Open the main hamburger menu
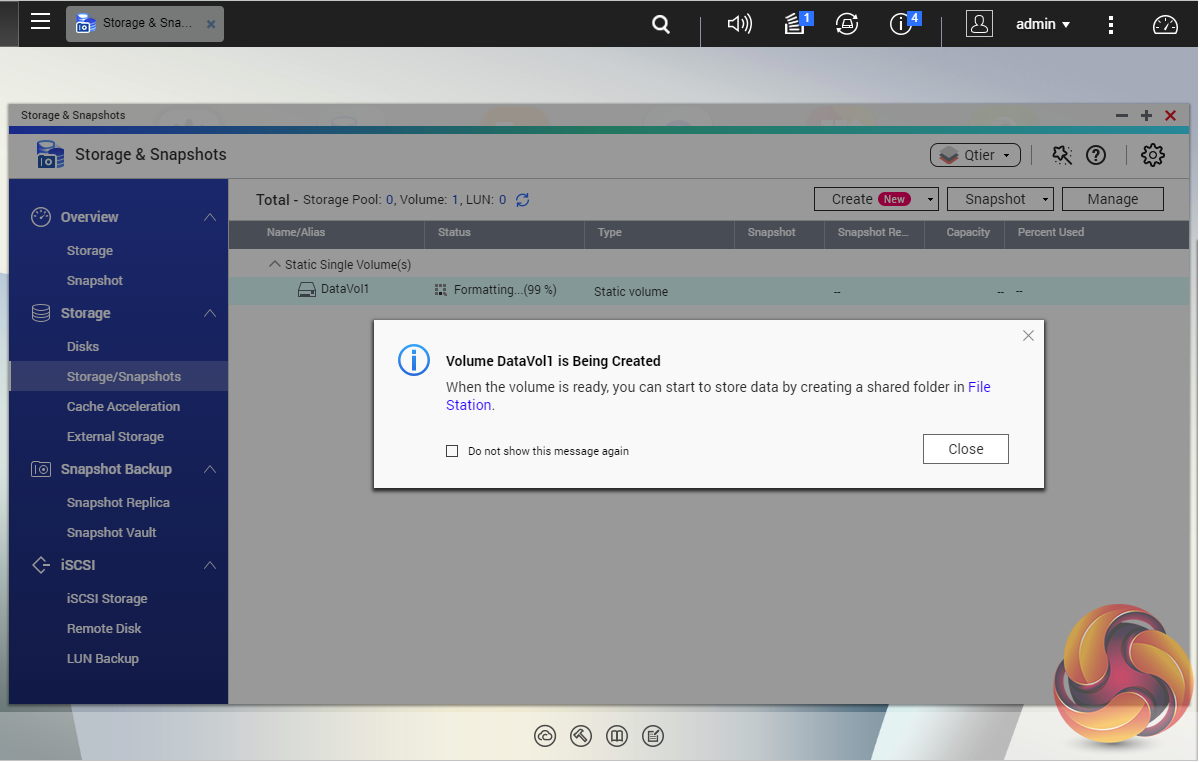Screen dimensions: 1200x762 pos(40,22)
